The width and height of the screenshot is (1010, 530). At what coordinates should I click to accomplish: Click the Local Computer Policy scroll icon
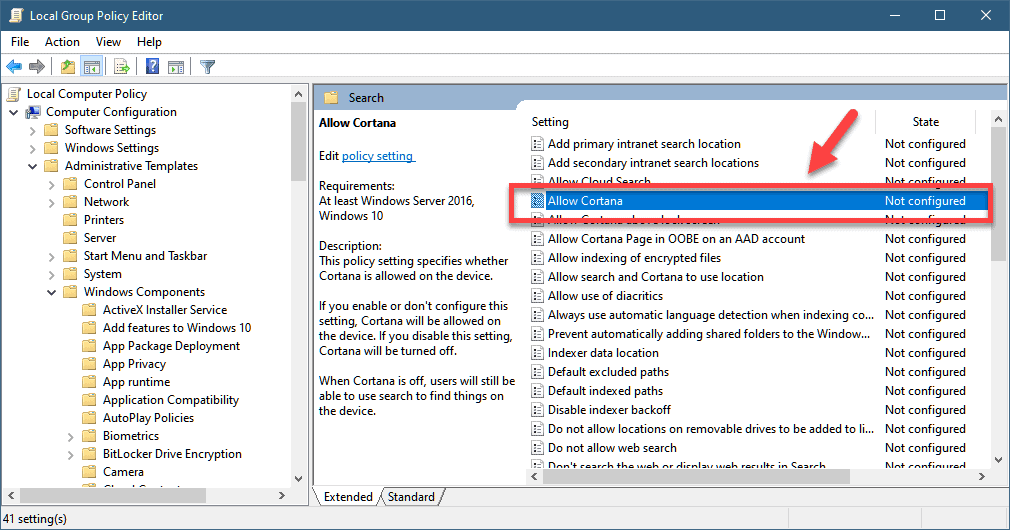[14, 94]
